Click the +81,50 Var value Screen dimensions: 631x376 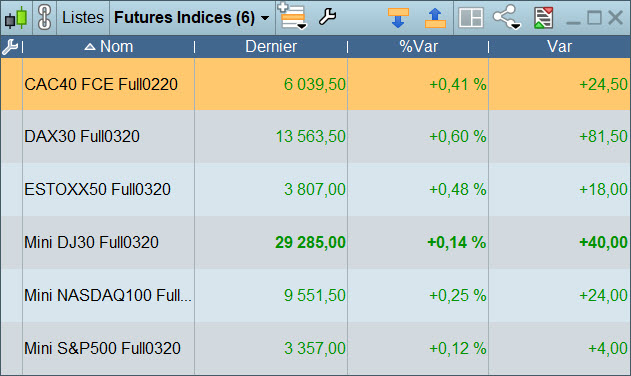(603, 137)
